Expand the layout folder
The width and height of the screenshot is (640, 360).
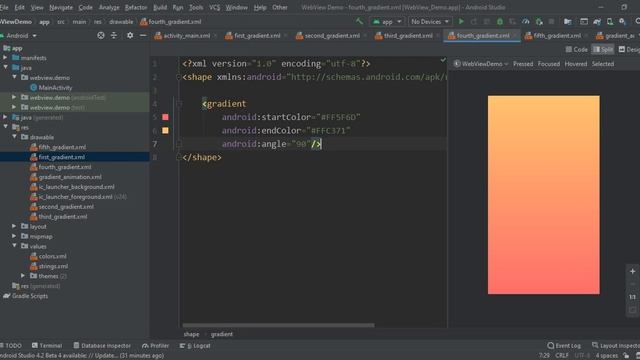(14, 226)
